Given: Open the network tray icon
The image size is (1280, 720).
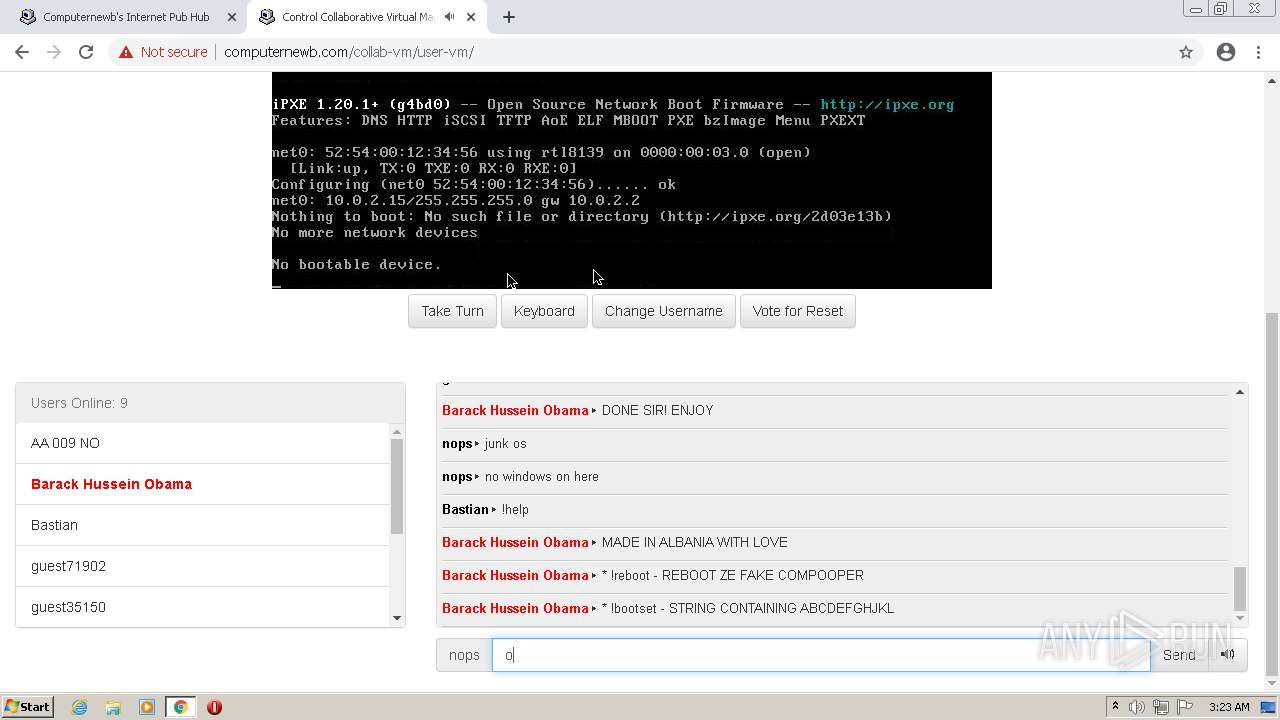Looking at the screenshot, I should (1160, 707).
